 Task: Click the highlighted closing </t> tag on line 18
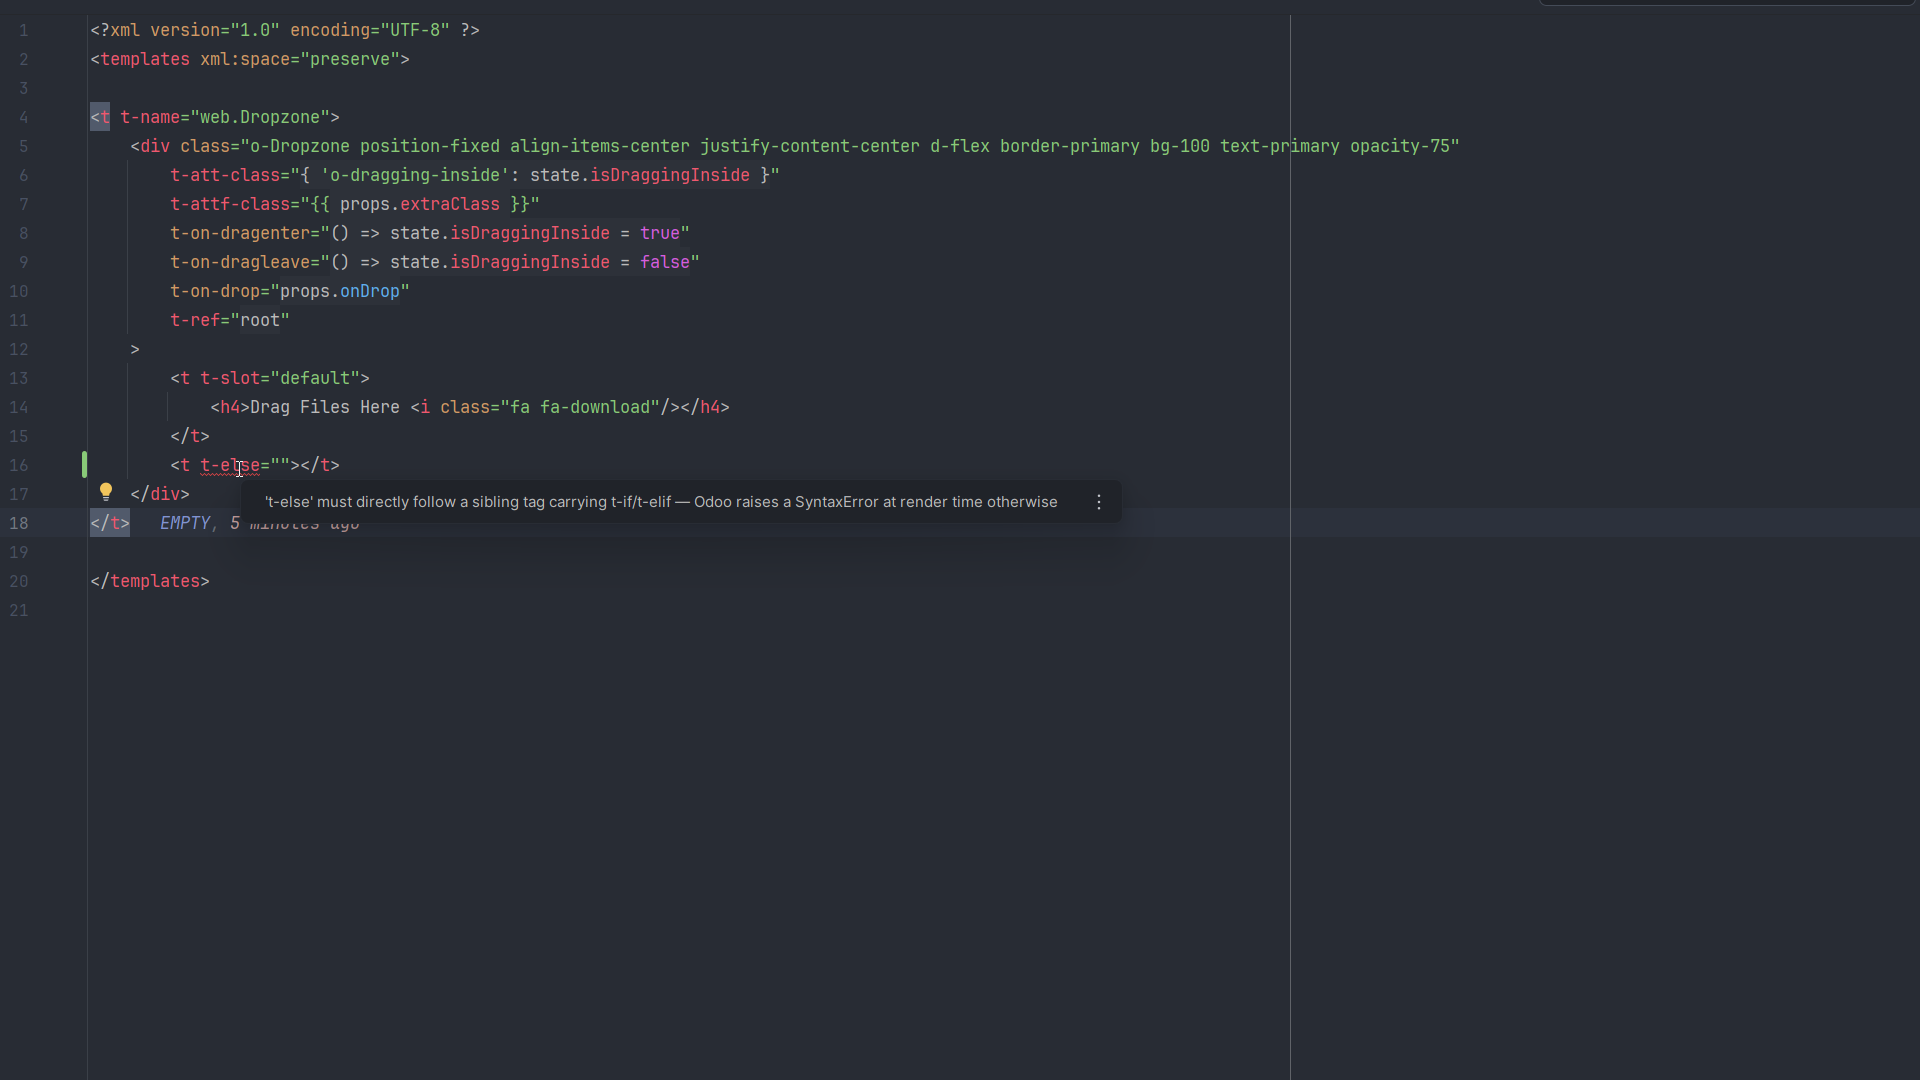(110, 523)
